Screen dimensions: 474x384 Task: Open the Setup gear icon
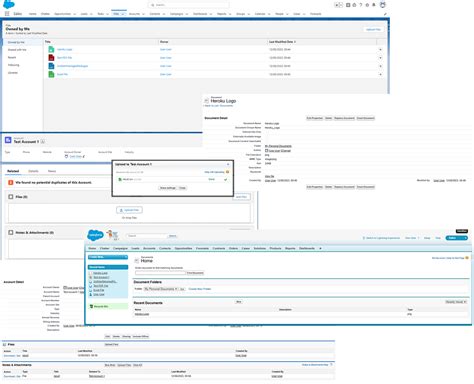pyautogui.click(x=367, y=5)
